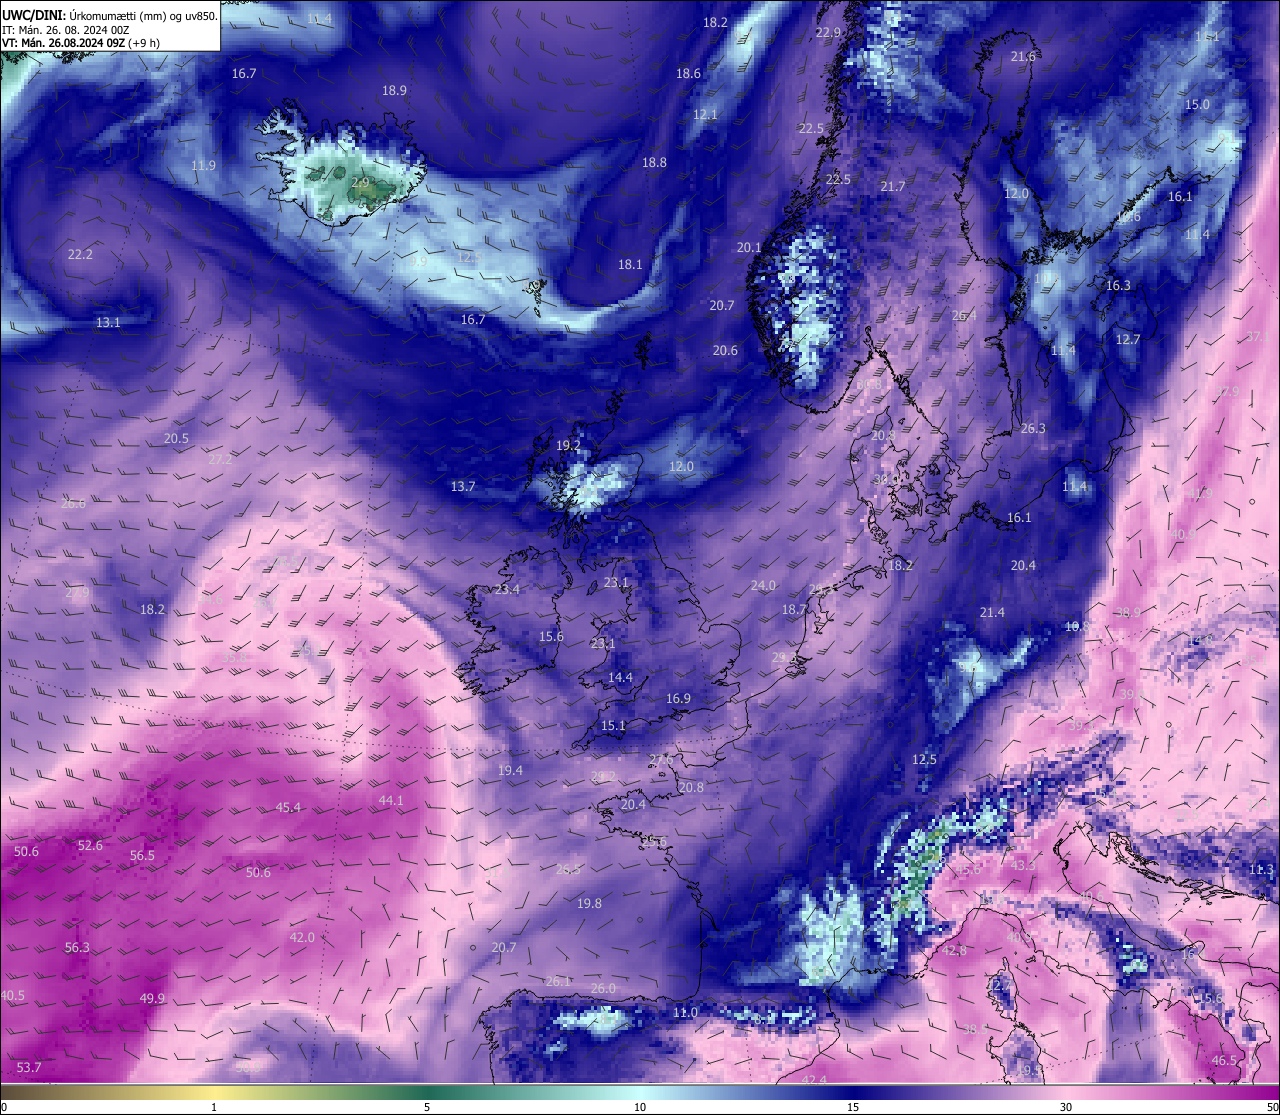Click the value '22.2' on the map
This screenshot has height=1115, width=1280.
click(80, 254)
